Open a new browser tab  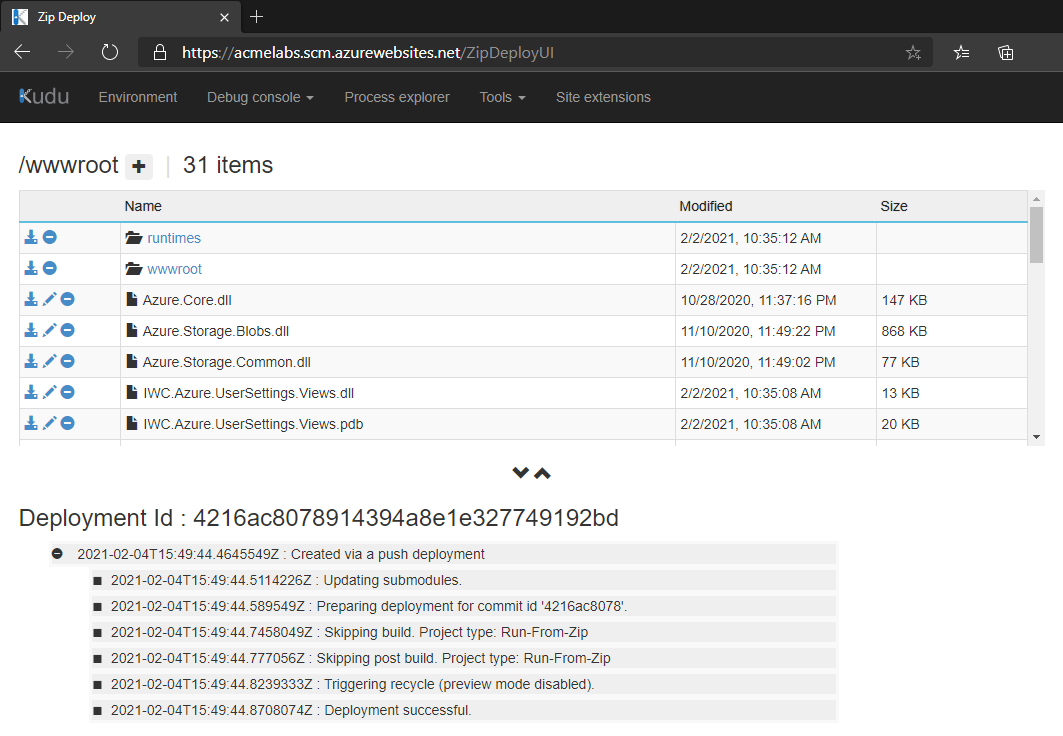point(256,17)
